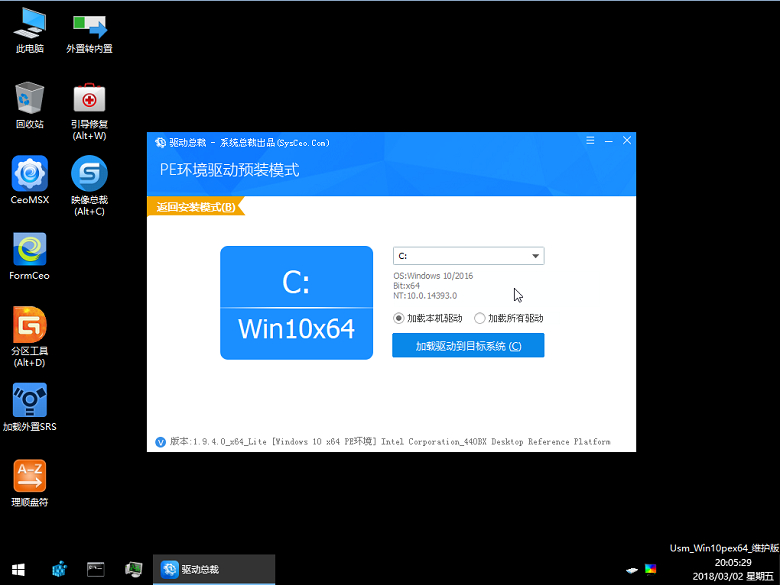The width and height of the screenshot is (780, 585).
Task: Open 映像总裁 imaging tool icon
Action: click(89, 174)
